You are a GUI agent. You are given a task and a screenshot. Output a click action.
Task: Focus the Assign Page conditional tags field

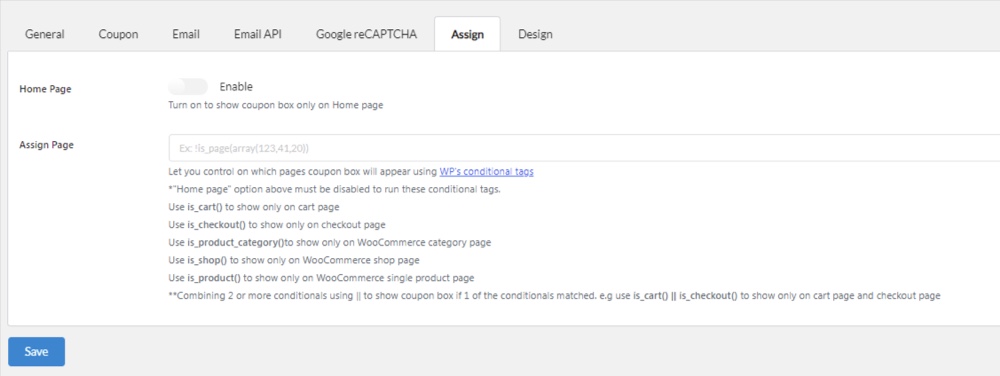[584, 148]
